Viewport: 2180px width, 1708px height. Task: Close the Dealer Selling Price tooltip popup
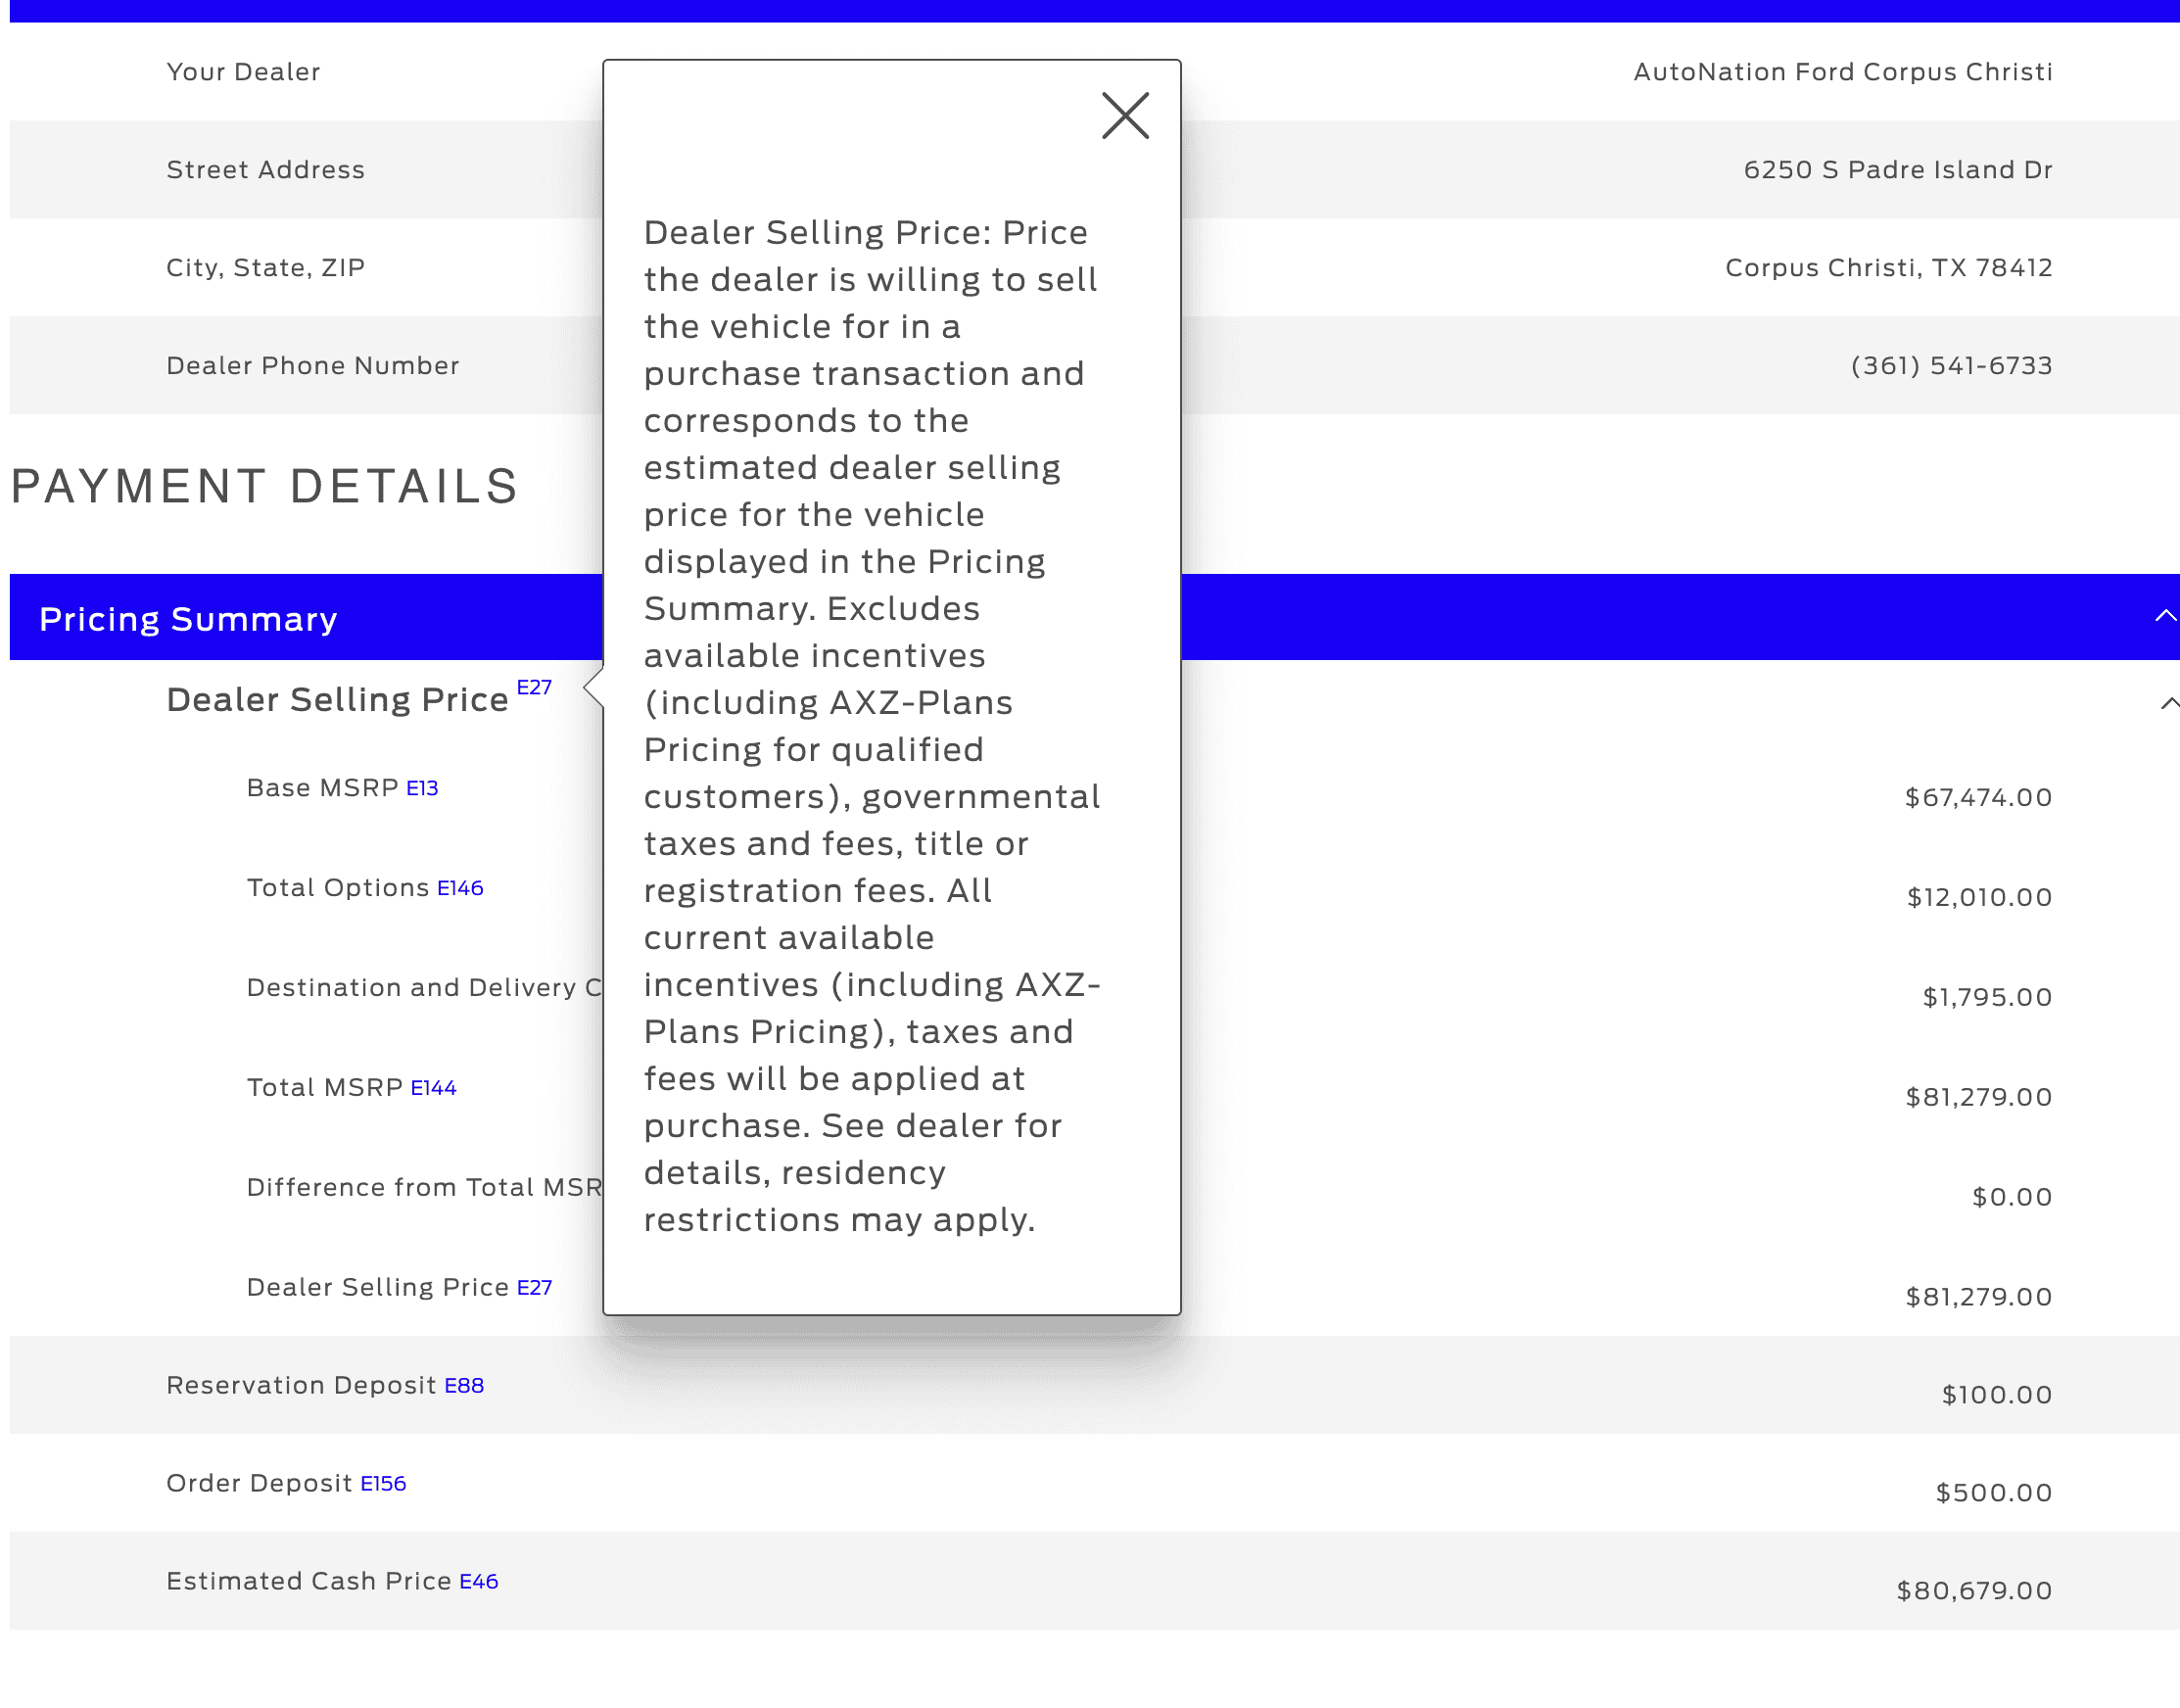pyautogui.click(x=1125, y=116)
